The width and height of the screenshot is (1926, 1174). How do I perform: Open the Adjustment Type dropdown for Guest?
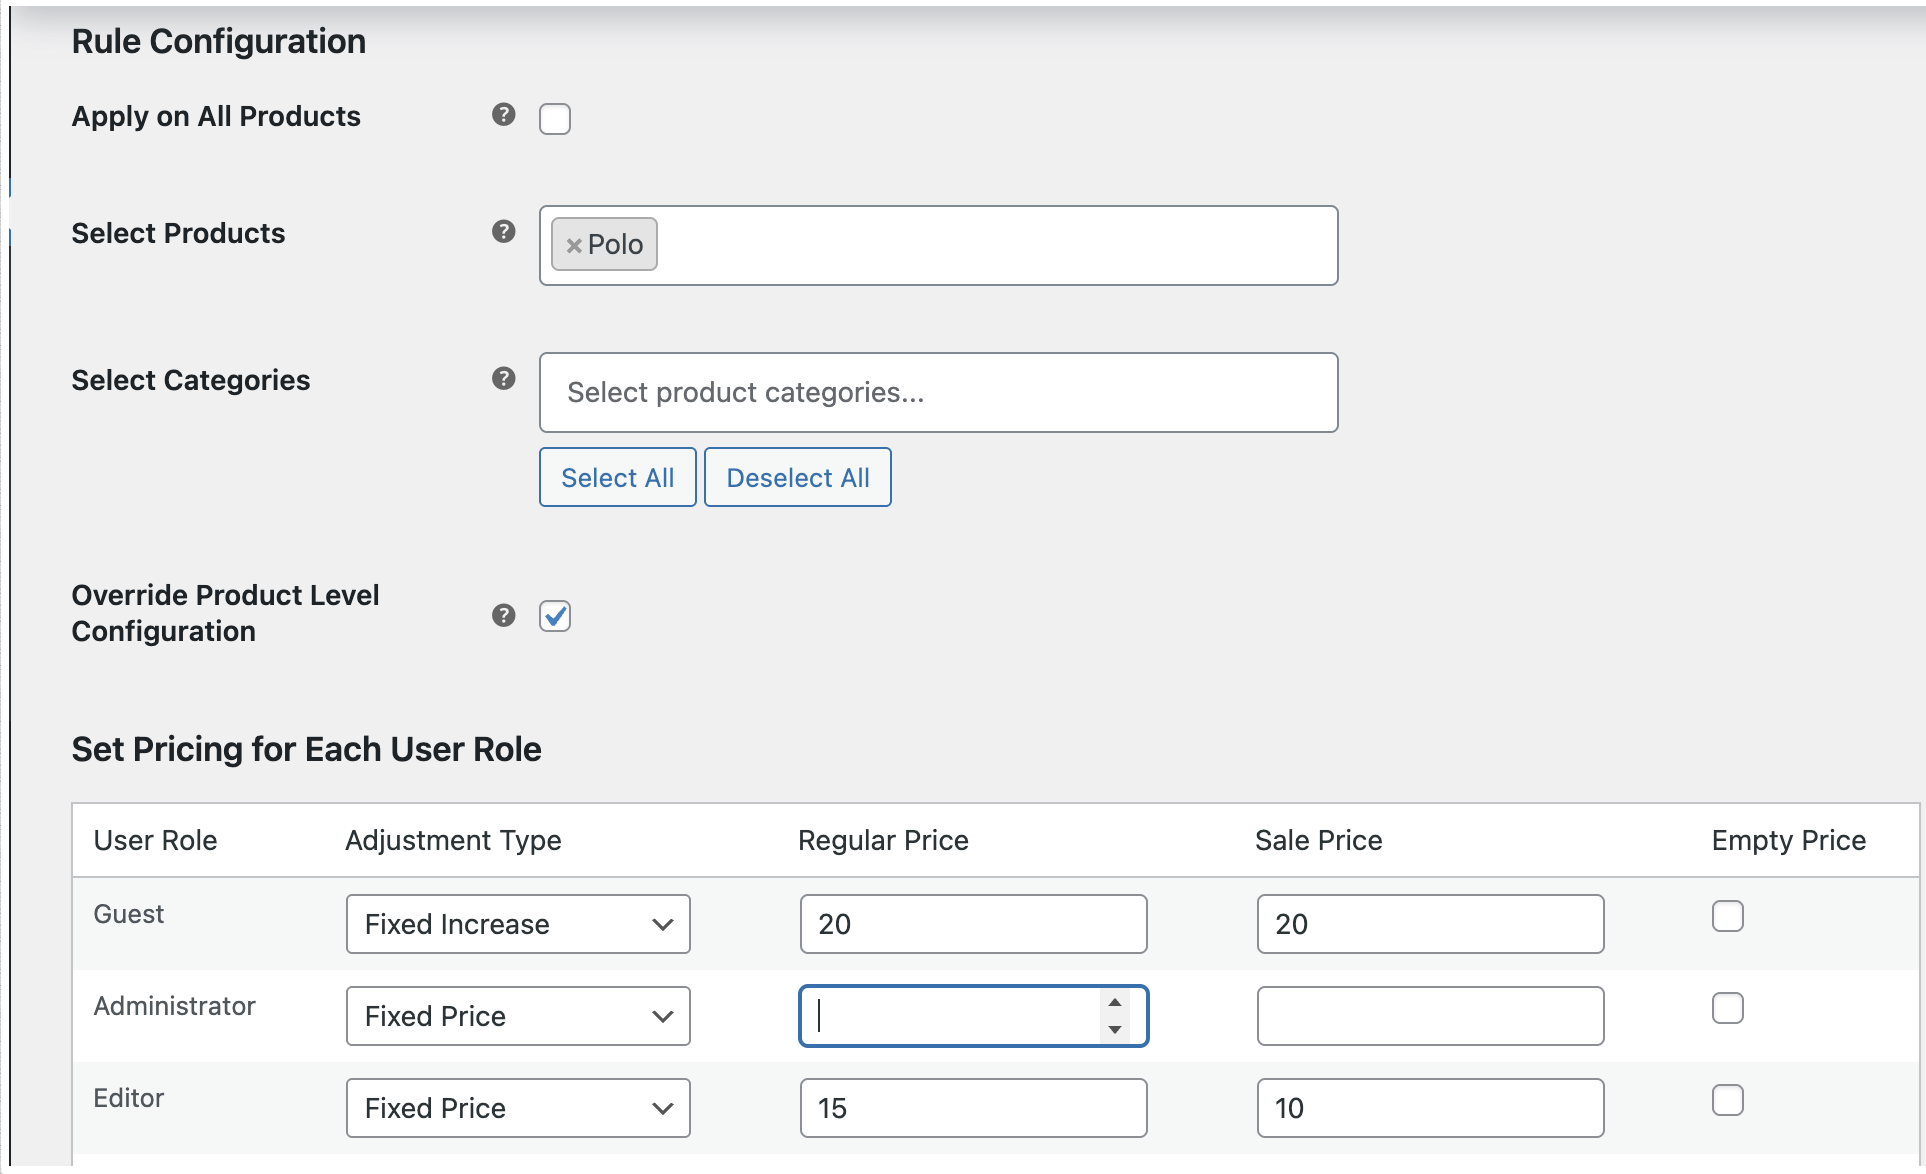(517, 924)
